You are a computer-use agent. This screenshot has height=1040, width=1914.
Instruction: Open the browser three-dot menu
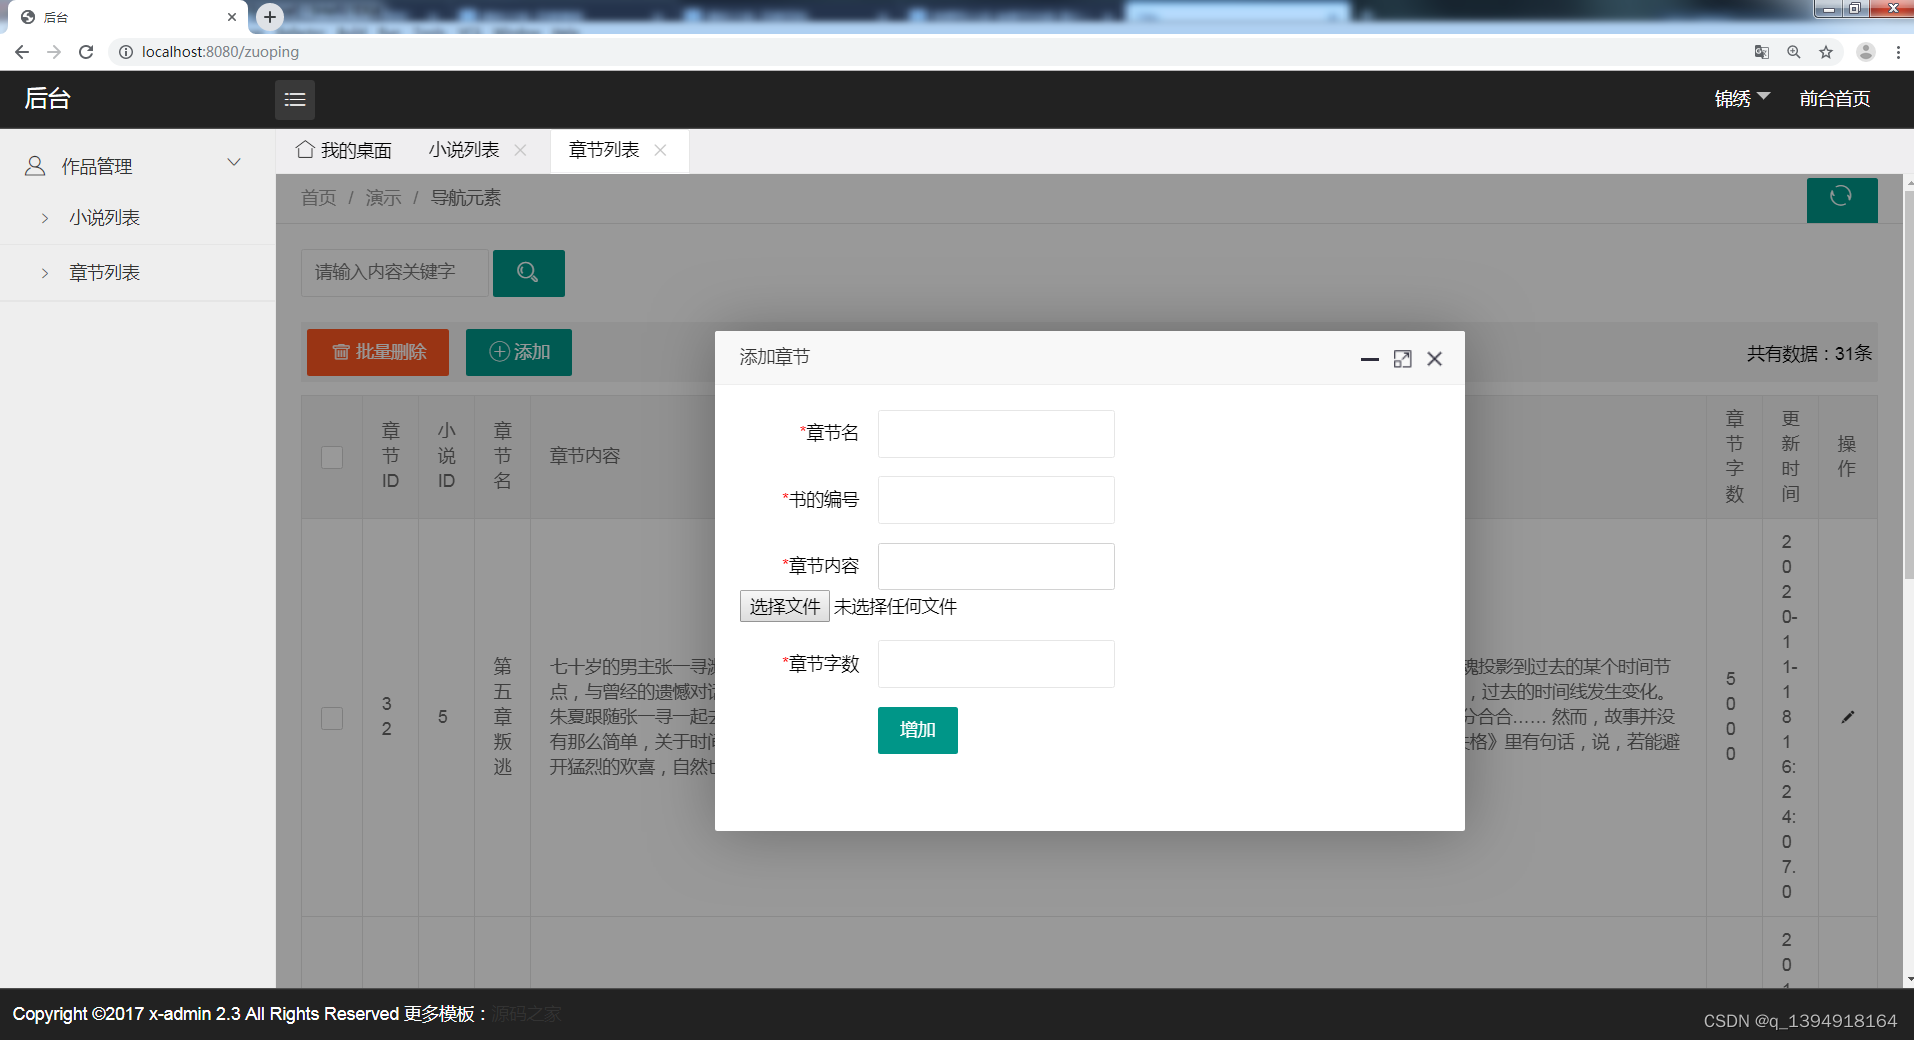1898,52
